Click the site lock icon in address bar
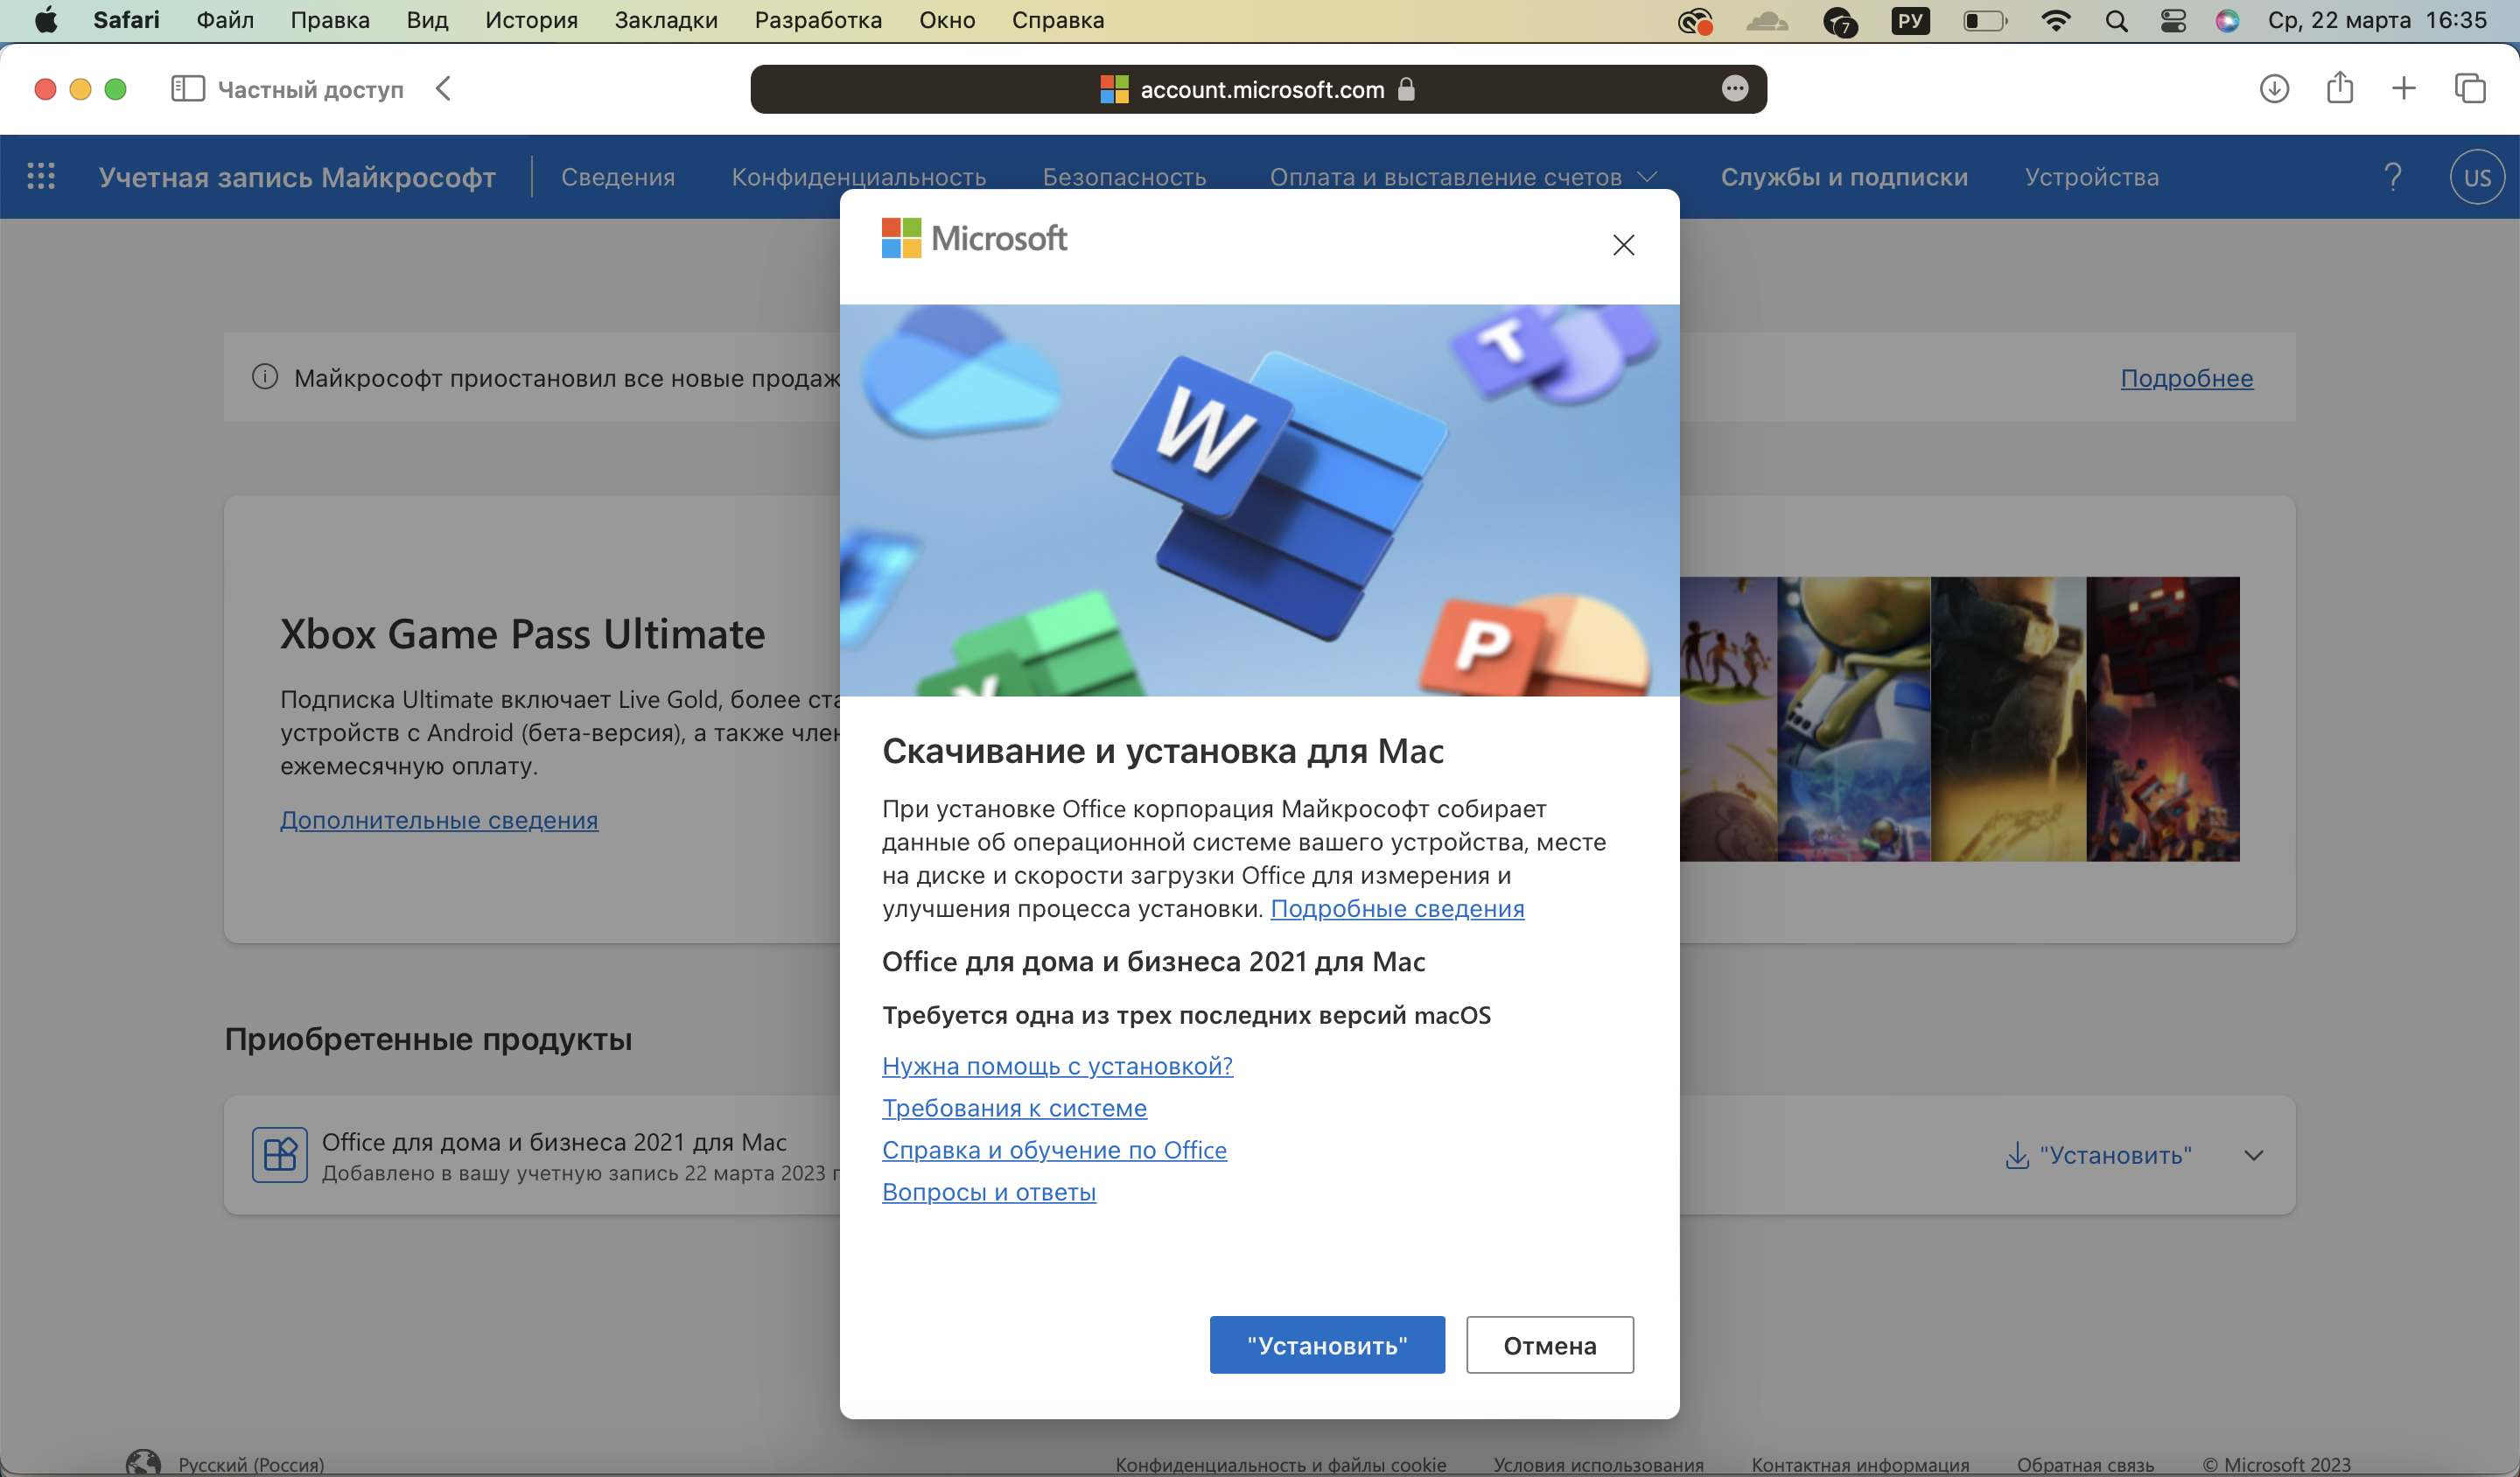2520x1477 pixels. tap(1406, 89)
